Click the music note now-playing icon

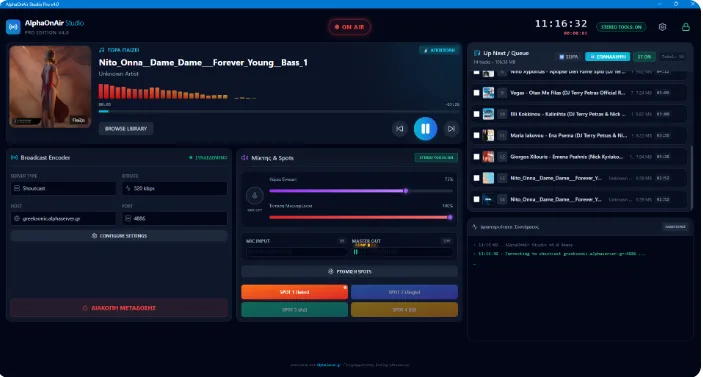coord(102,50)
